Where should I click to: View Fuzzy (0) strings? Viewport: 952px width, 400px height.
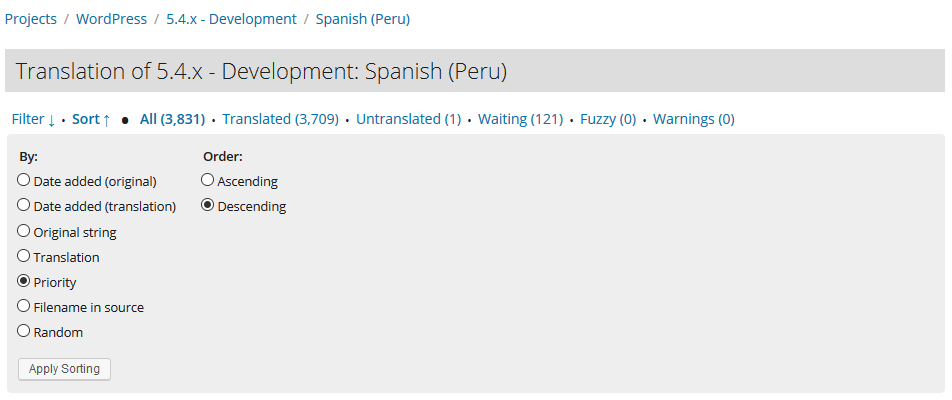(x=608, y=119)
